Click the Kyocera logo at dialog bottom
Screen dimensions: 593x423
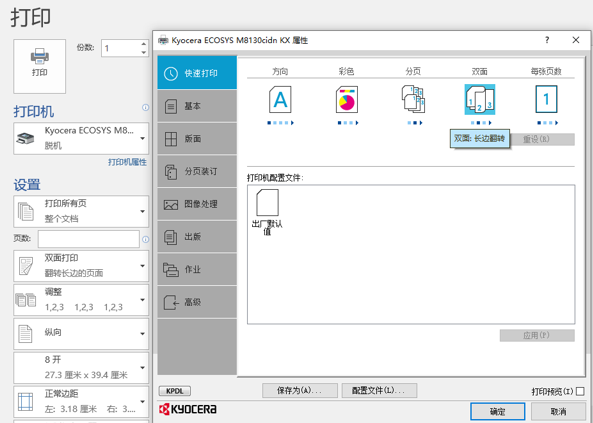tap(188, 409)
